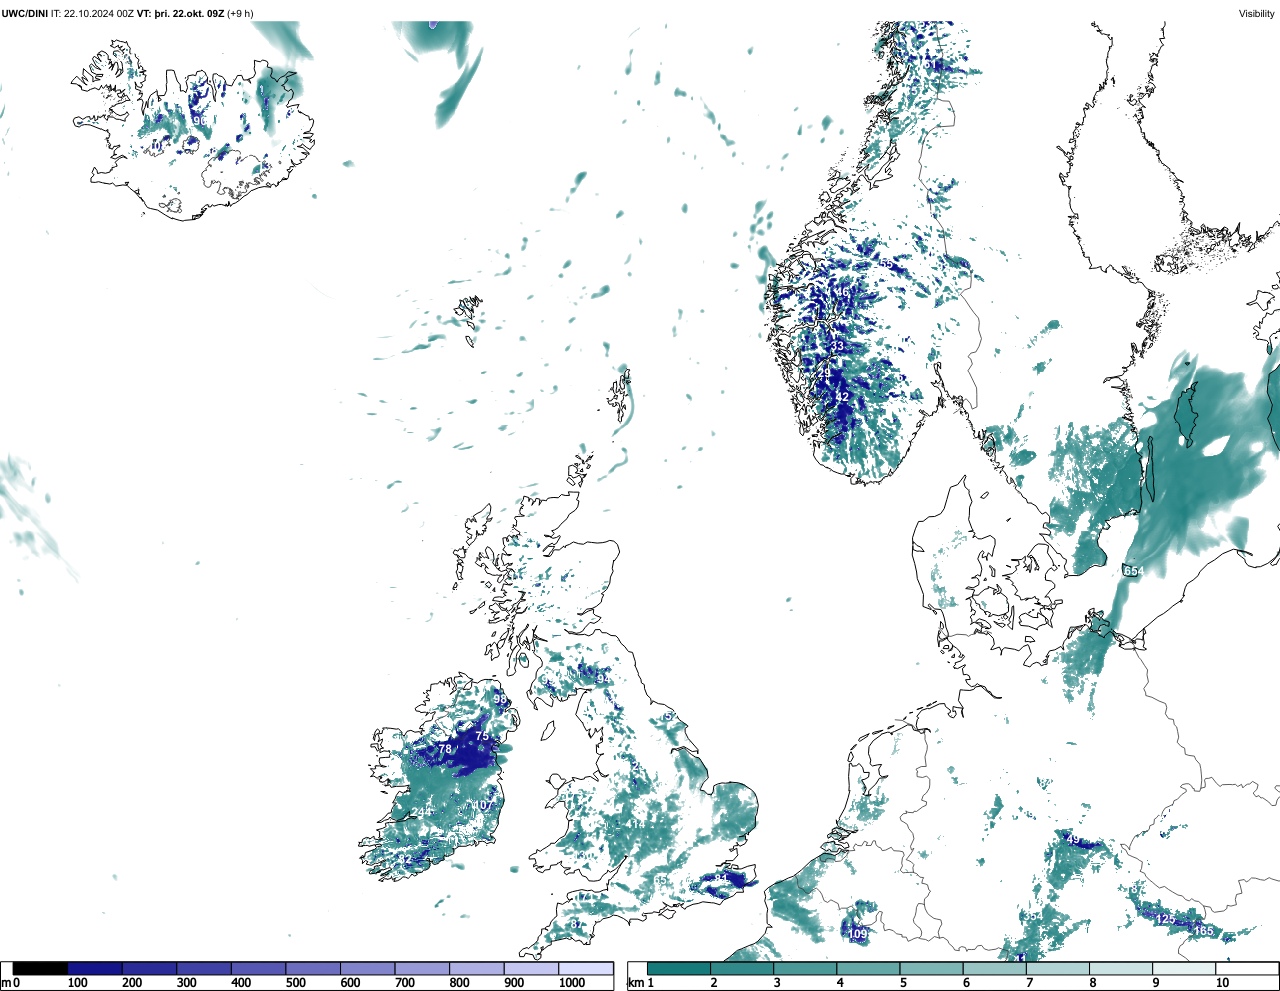Click the black 0–100 m legend swatch

pos(40,969)
